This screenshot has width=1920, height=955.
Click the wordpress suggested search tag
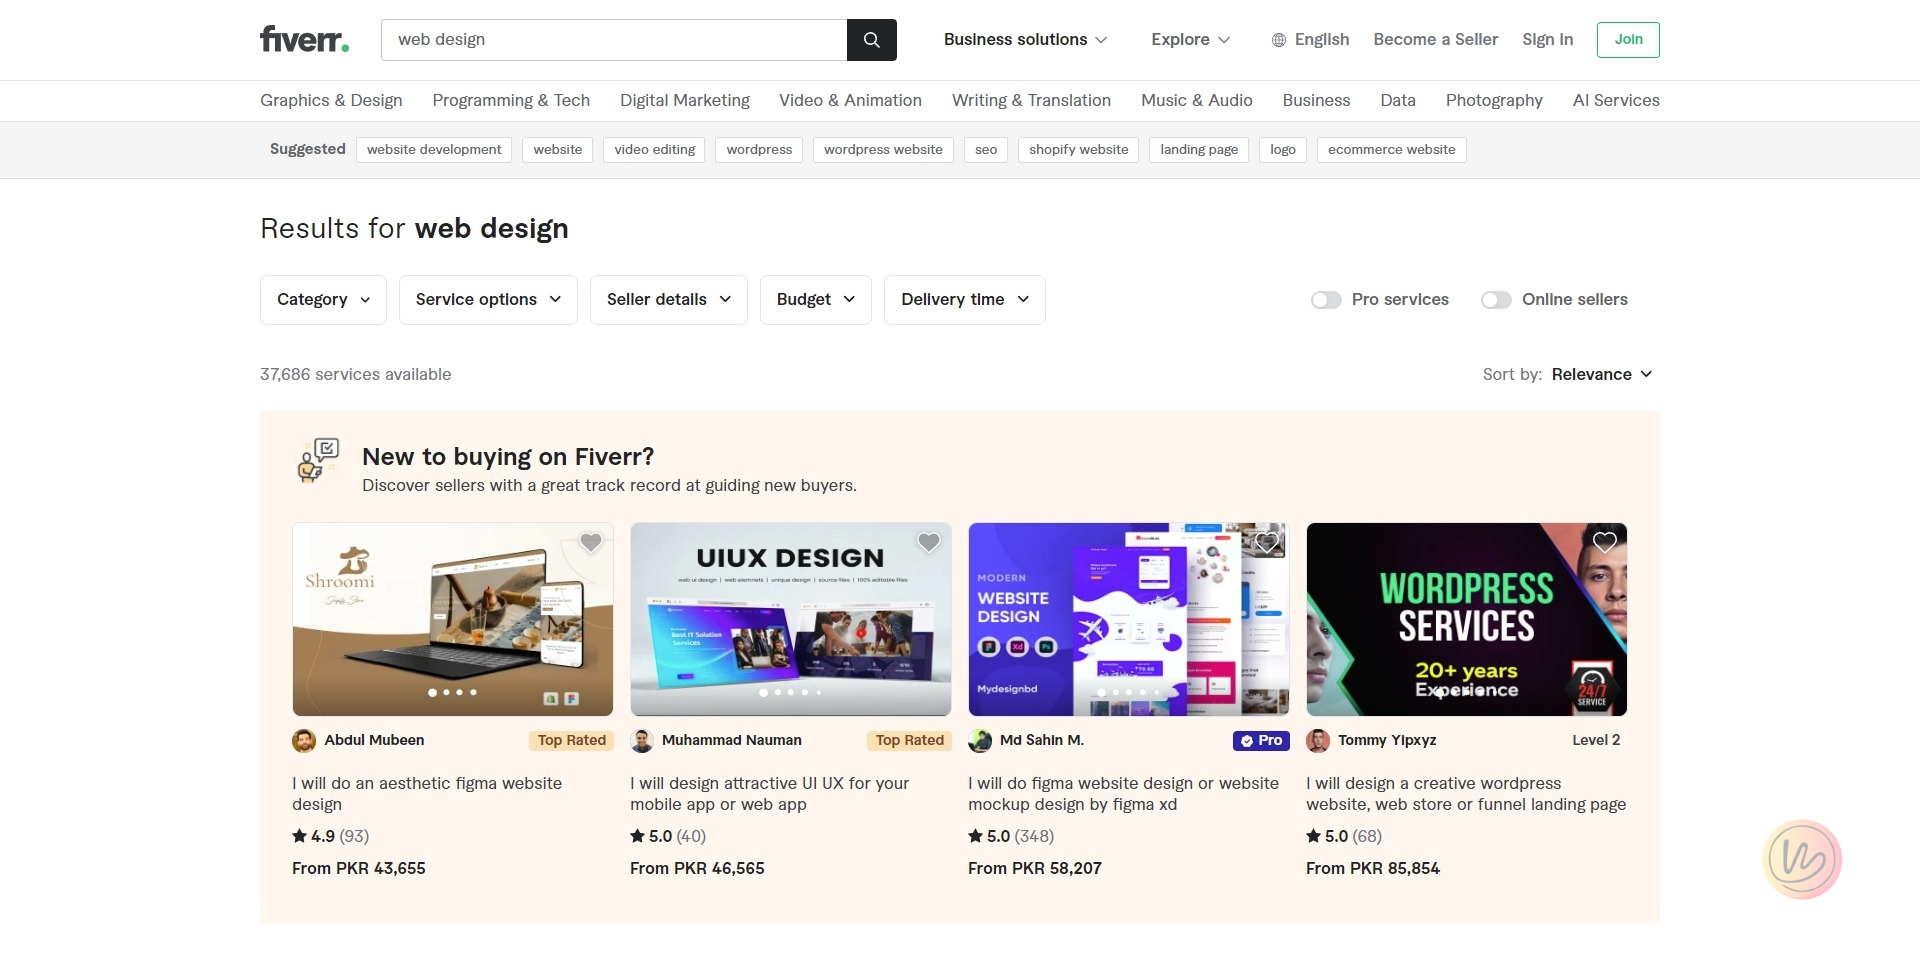pos(758,149)
